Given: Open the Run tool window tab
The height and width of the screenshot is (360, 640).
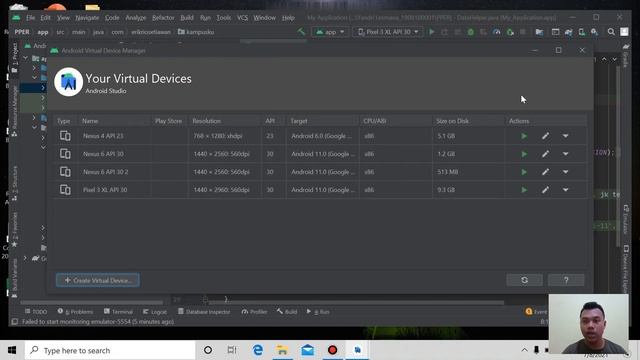Looking at the screenshot, I should click(x=318, y=311).
